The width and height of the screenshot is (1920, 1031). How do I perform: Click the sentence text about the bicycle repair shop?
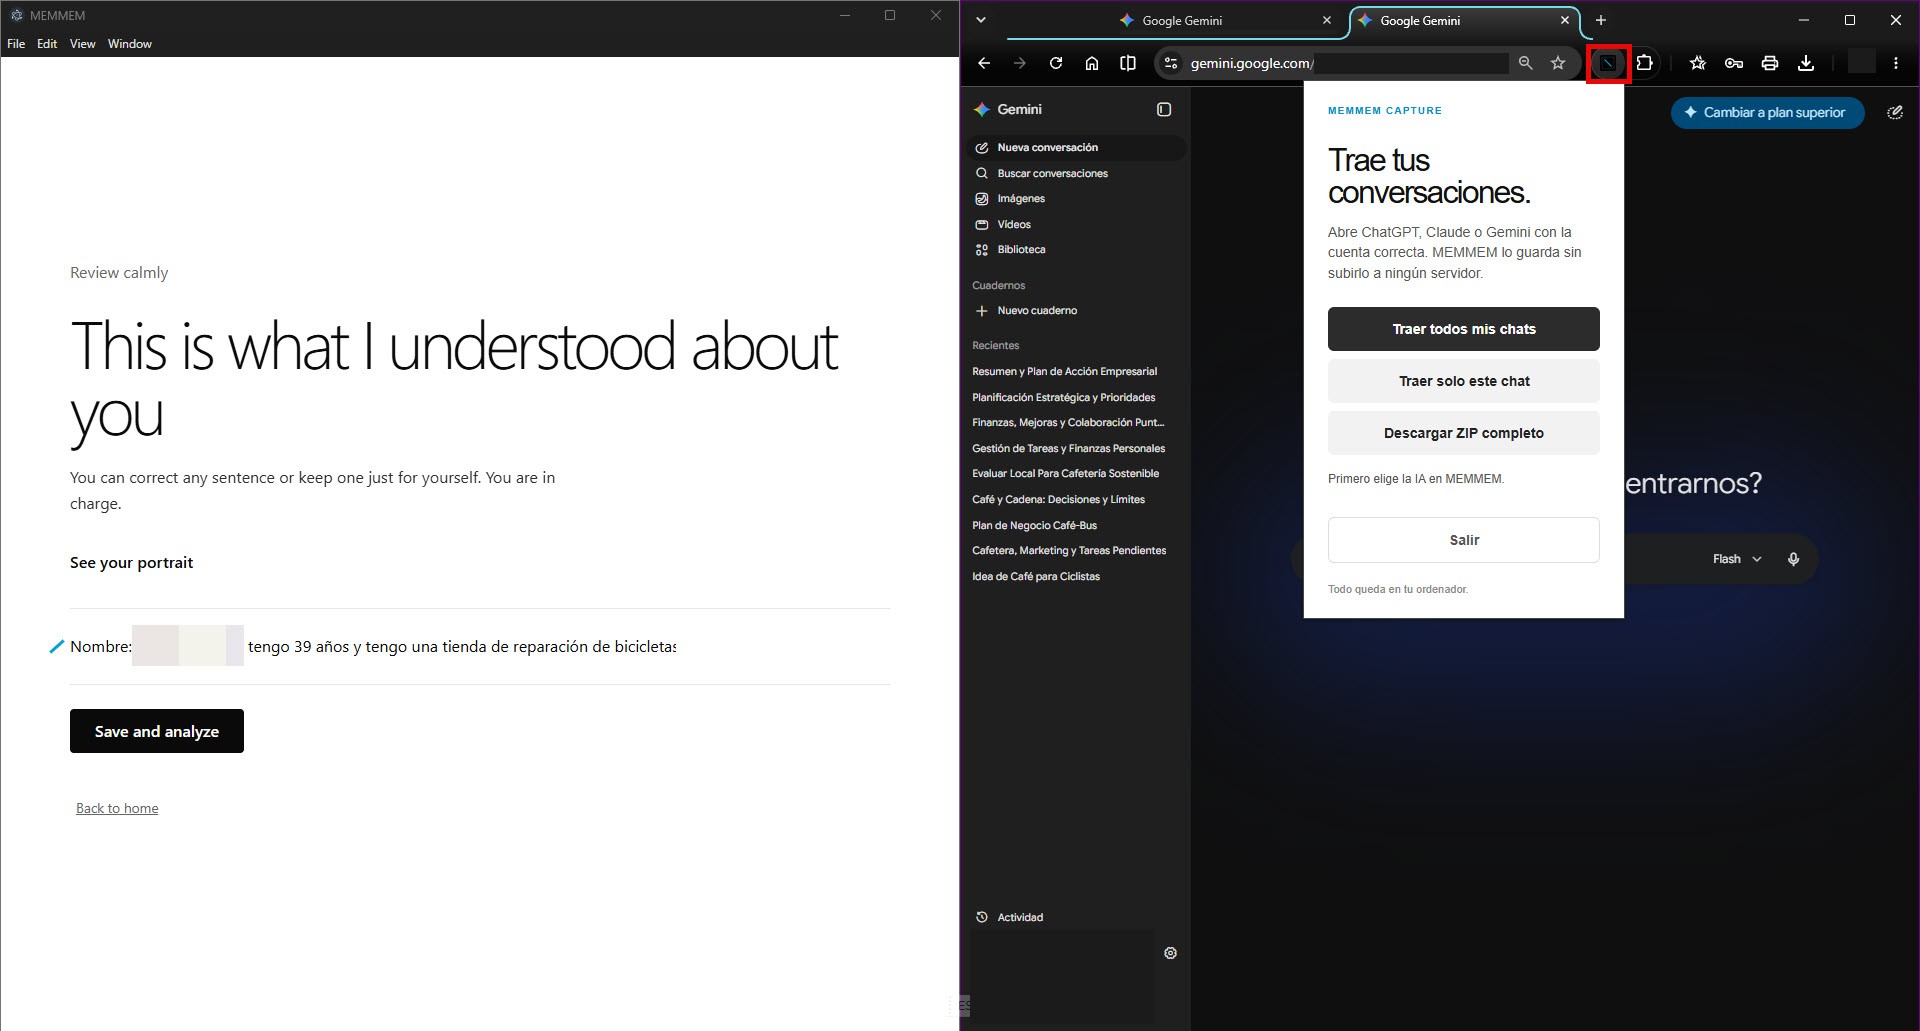click(x=462, y=647)
